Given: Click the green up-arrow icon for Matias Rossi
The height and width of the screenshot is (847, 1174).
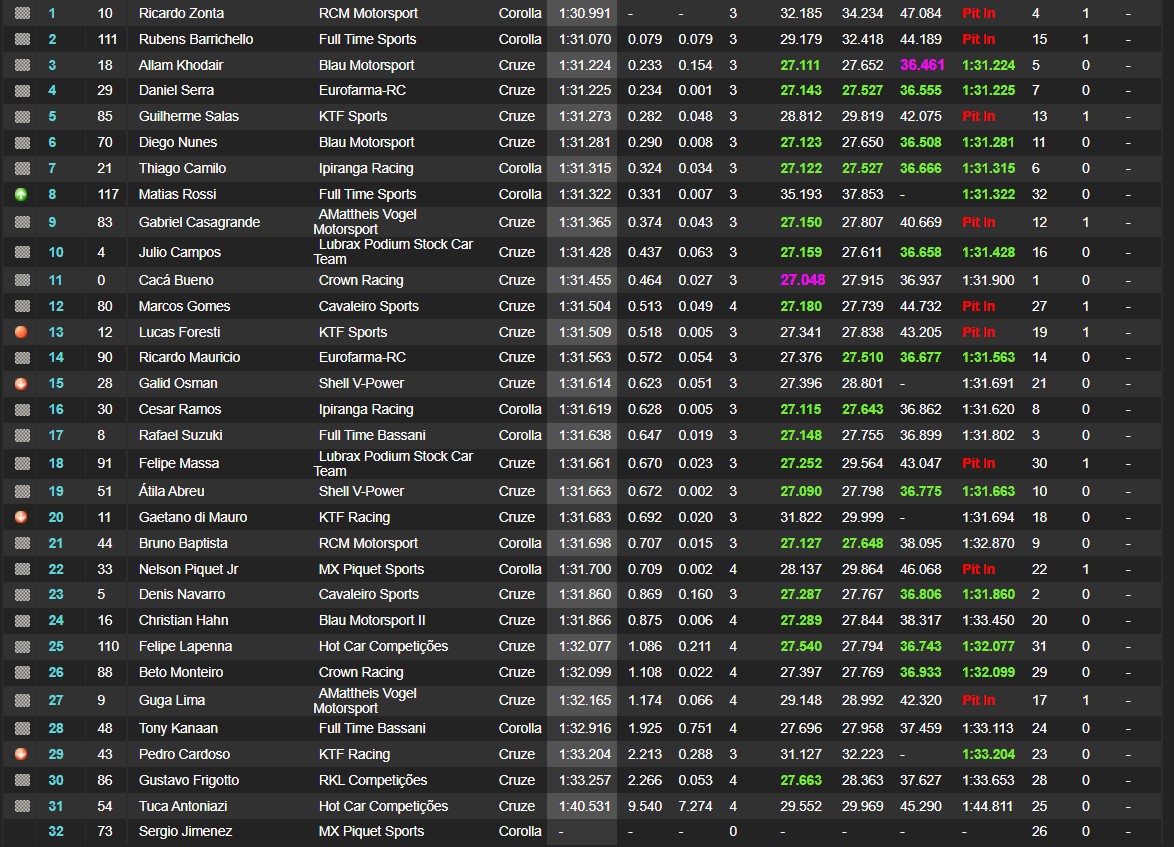Looking at the screenshot, I should (21, 195).
